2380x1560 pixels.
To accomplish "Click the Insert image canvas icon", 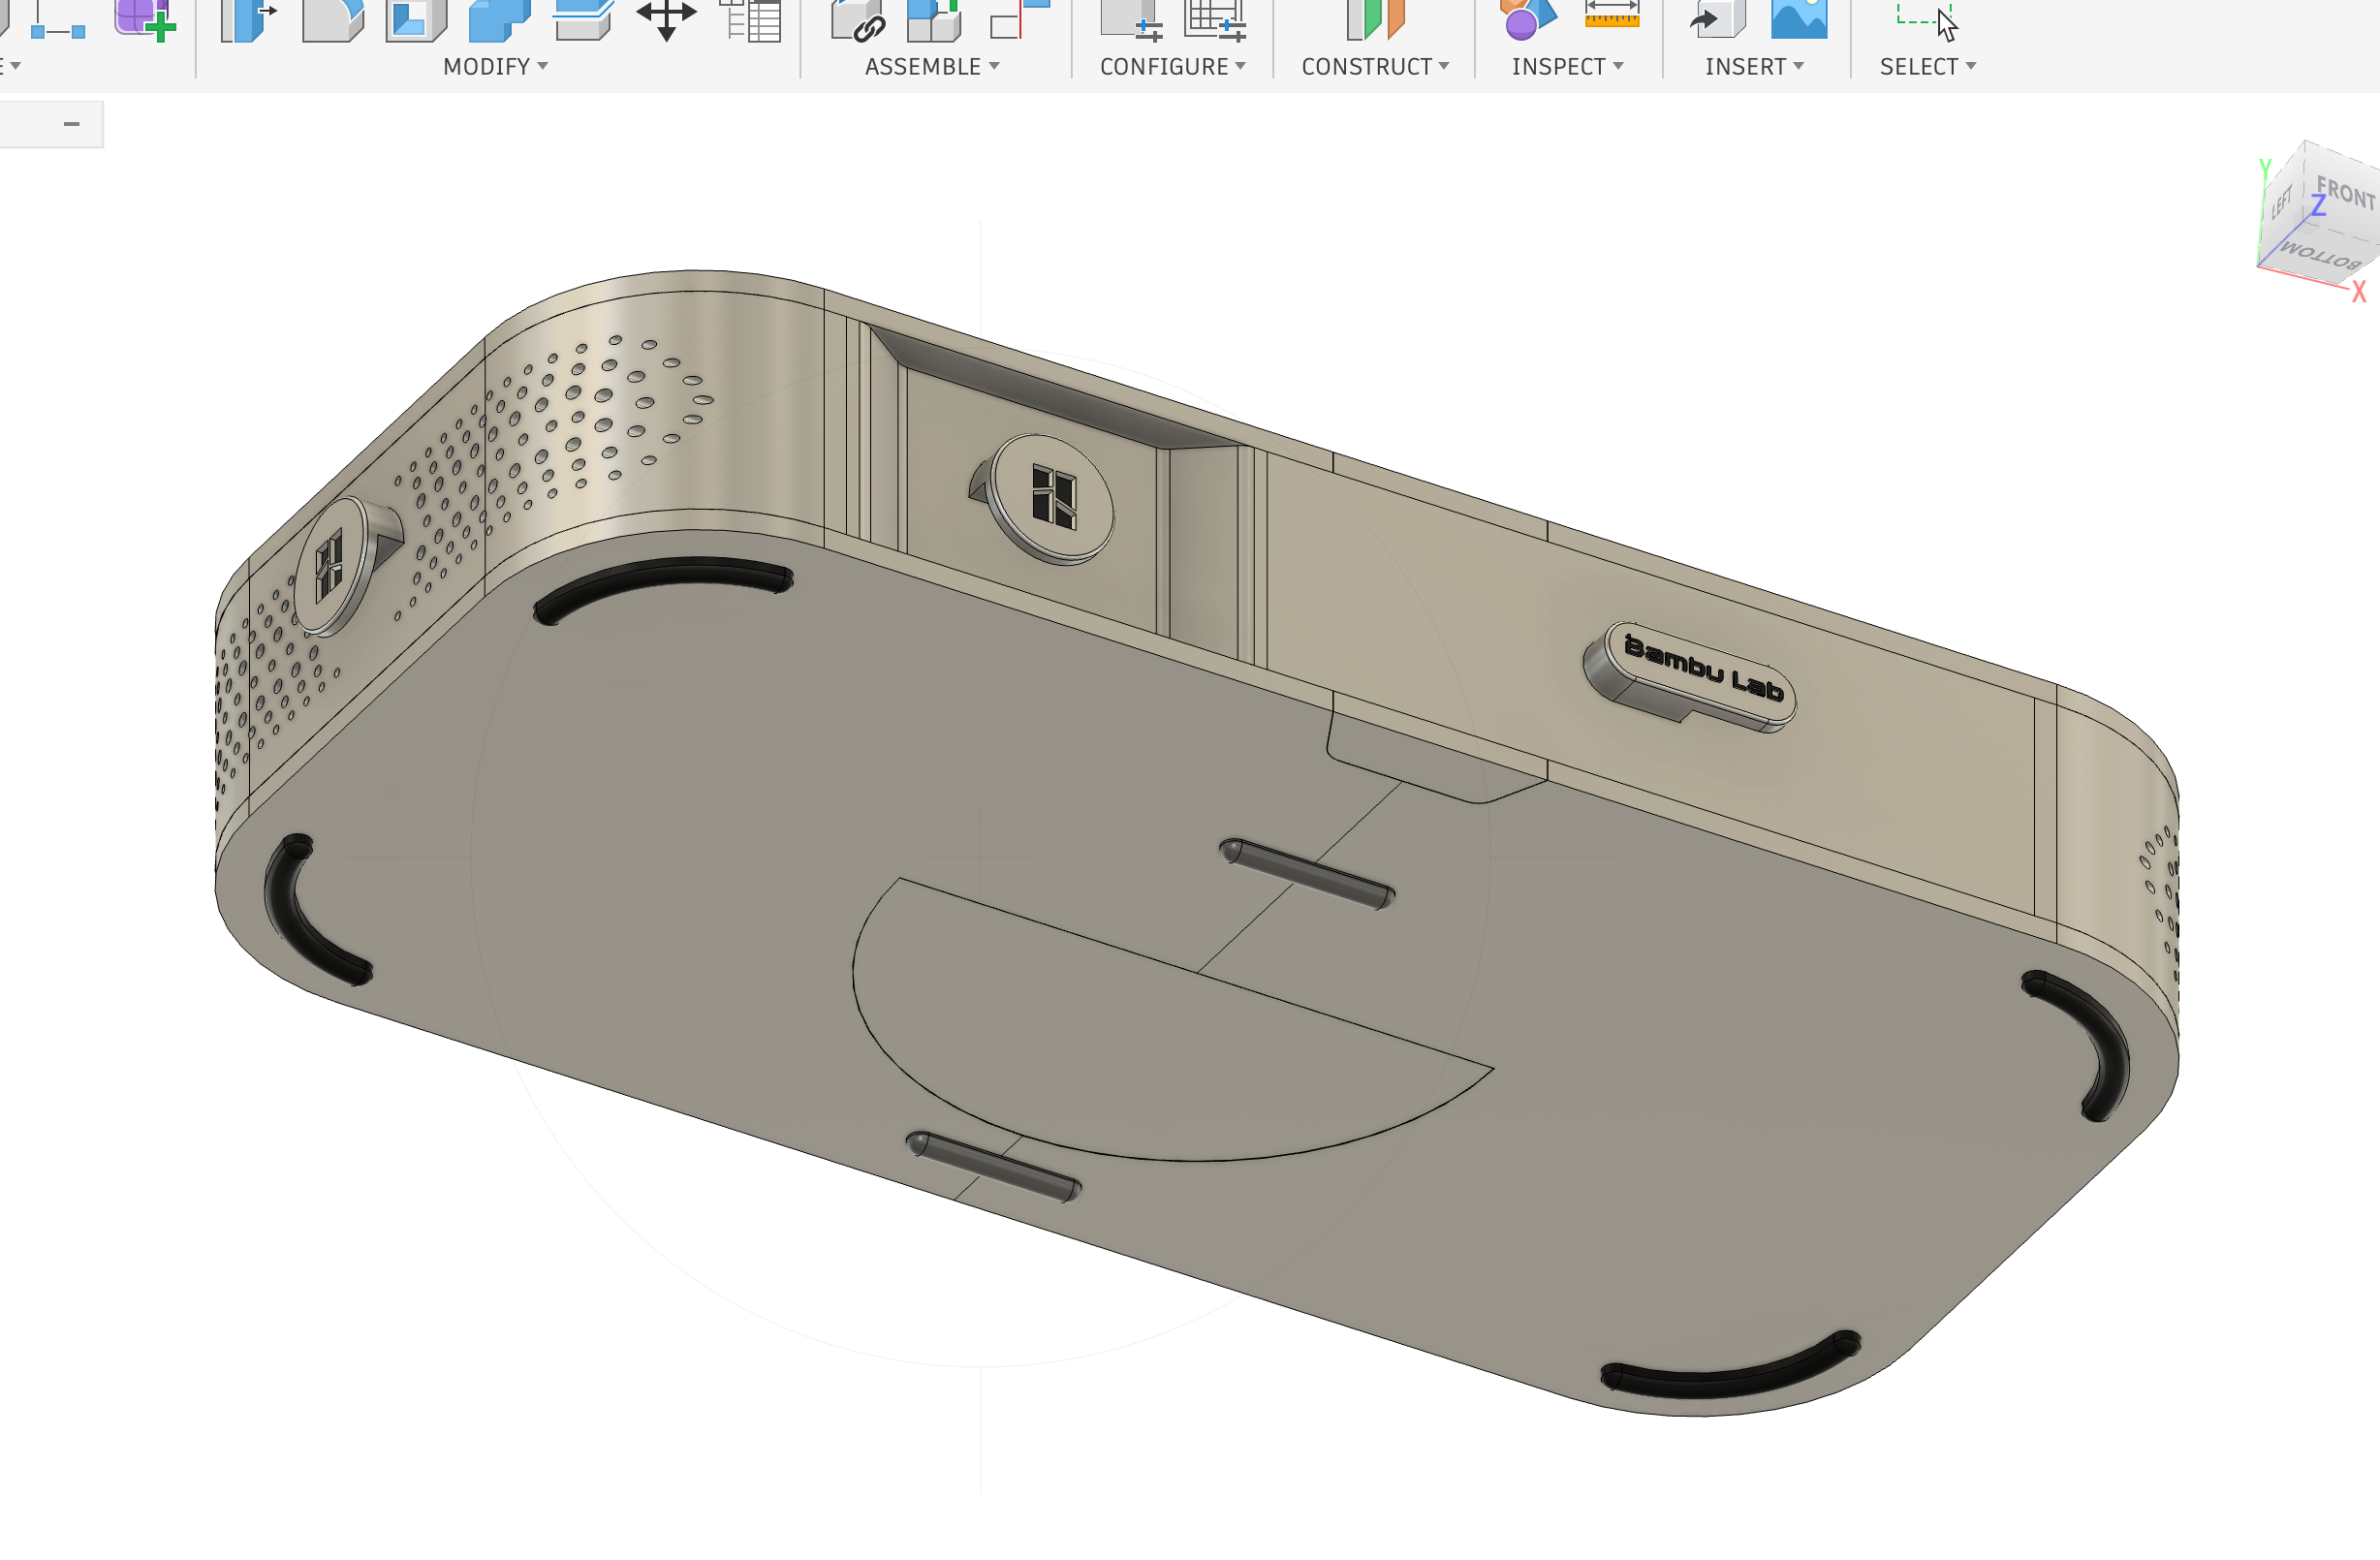I will coord(1799,20).
